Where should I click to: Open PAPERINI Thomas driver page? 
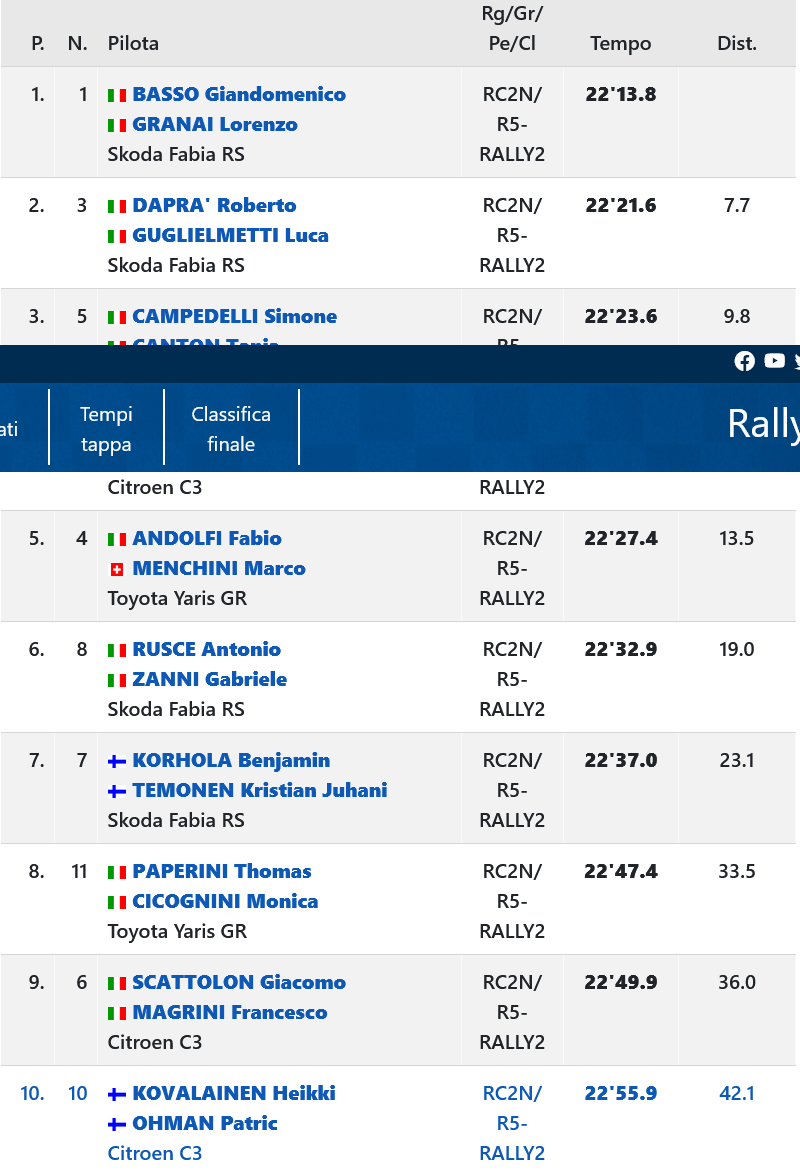[x=221, y=871]
